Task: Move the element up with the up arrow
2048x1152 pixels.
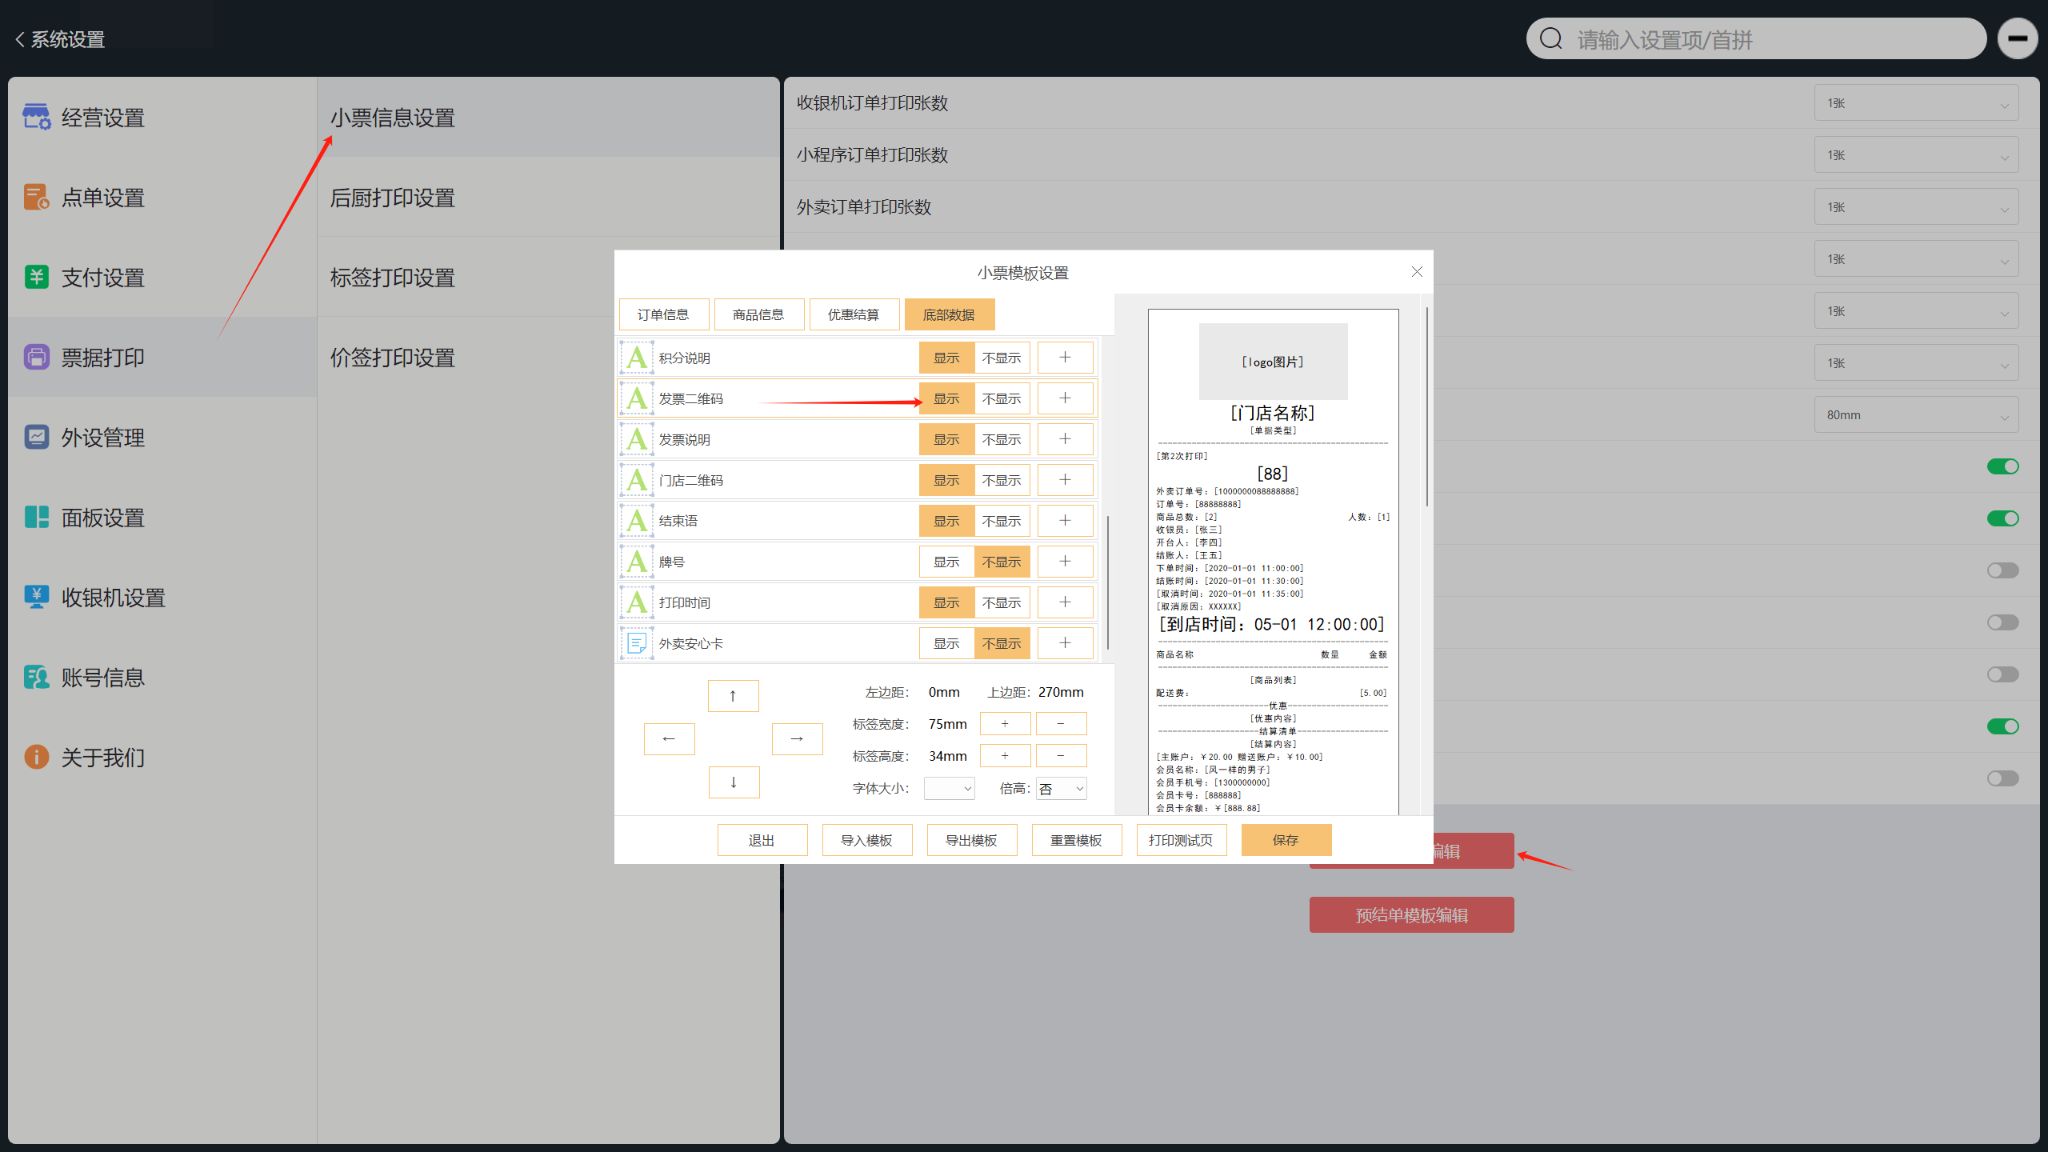Action: pos(733,696)
